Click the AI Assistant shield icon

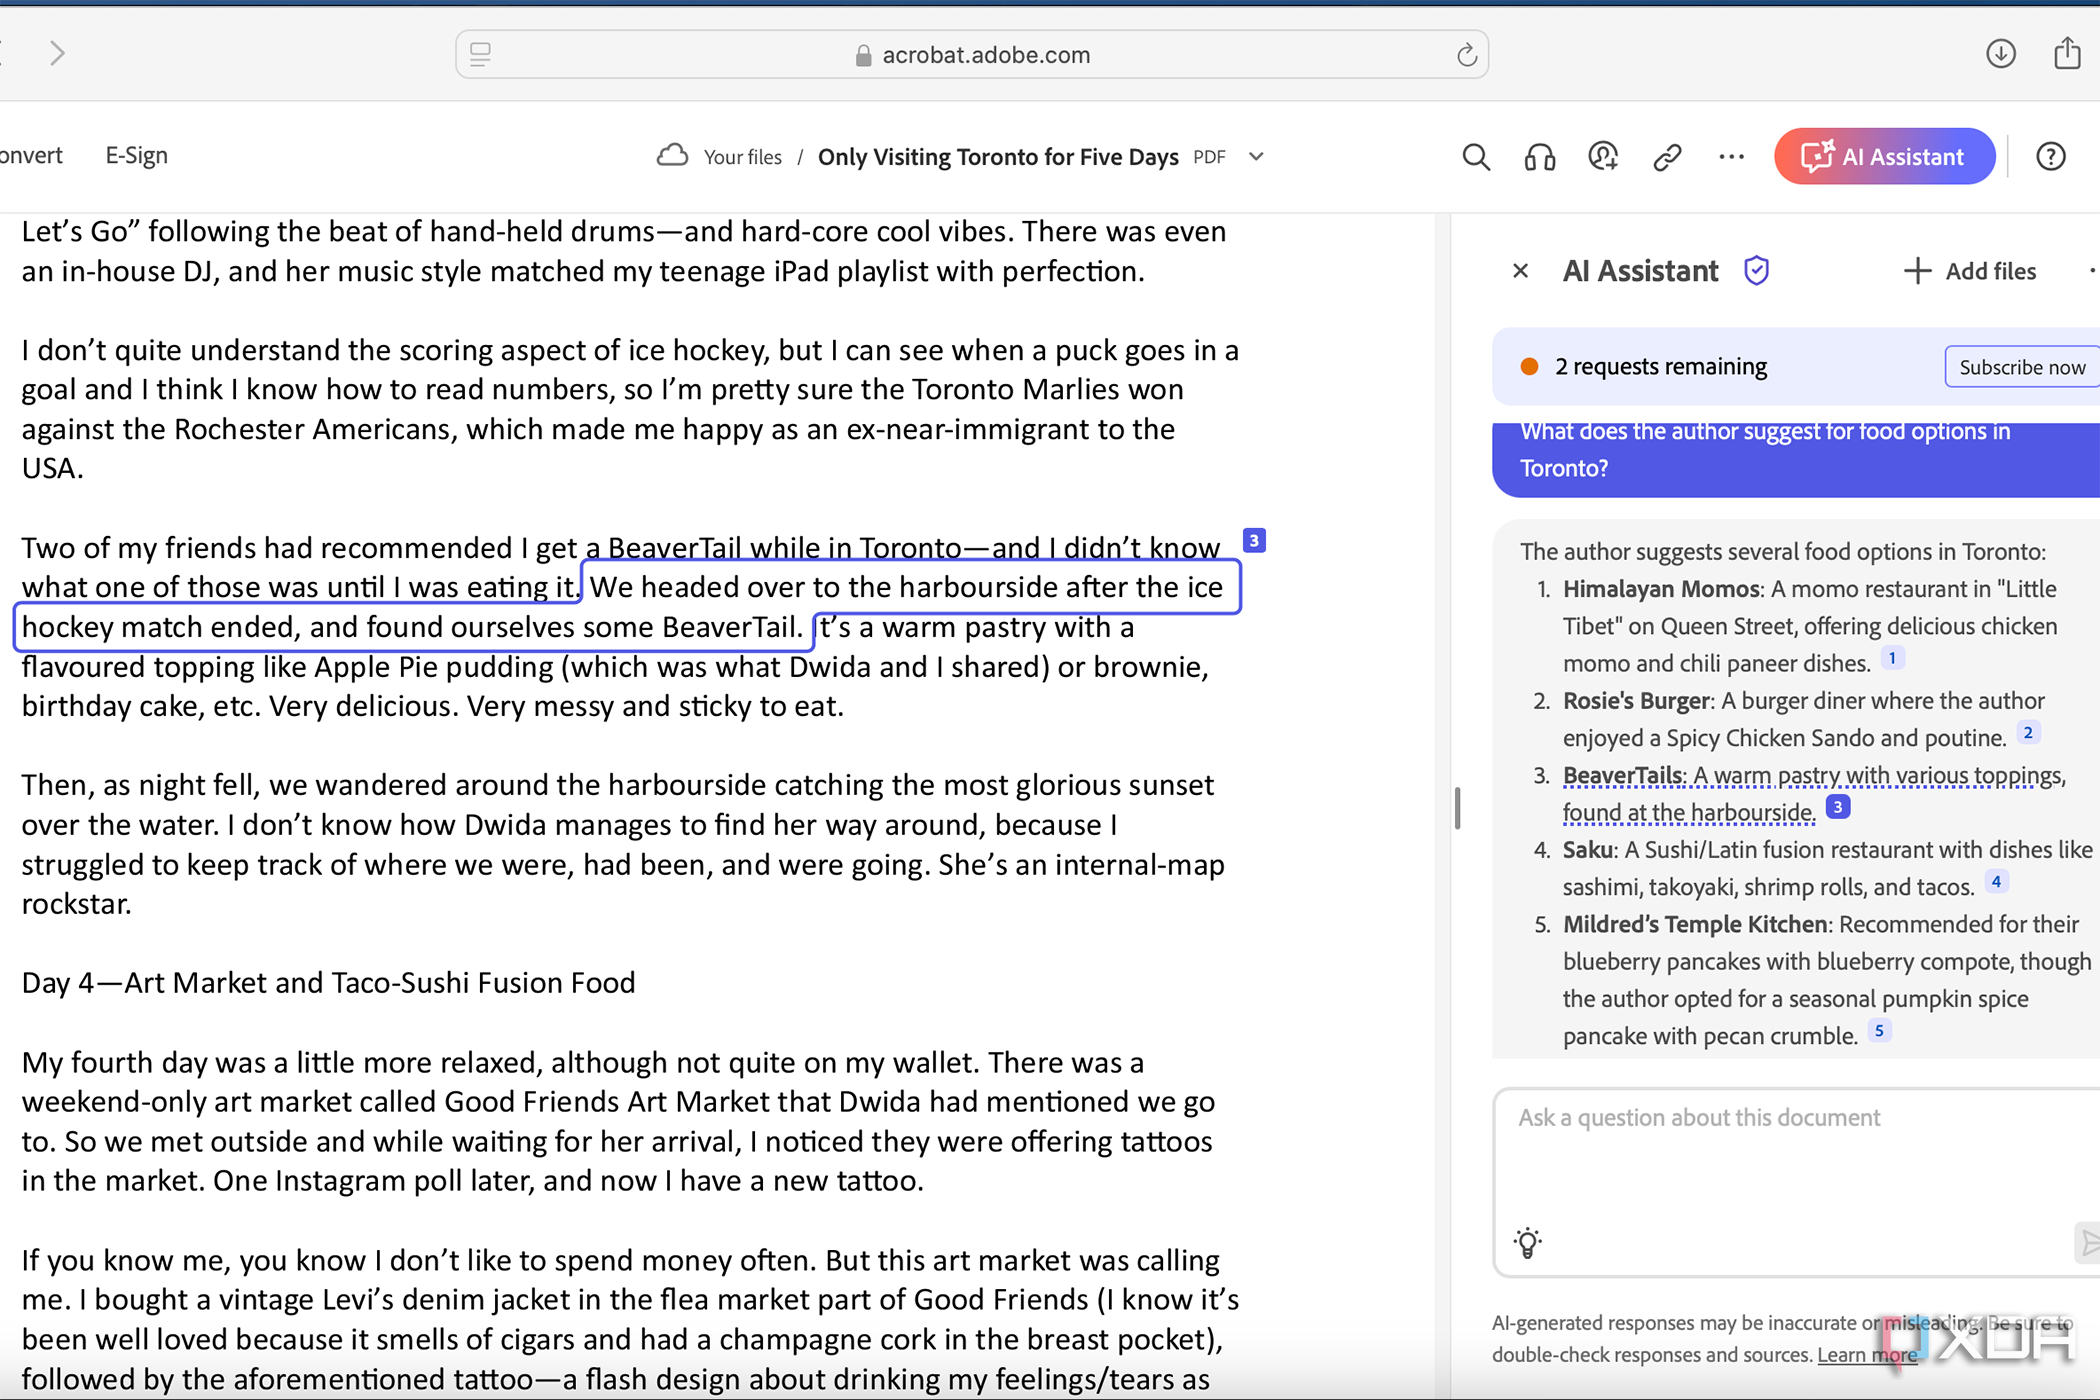coord(1756,271)
